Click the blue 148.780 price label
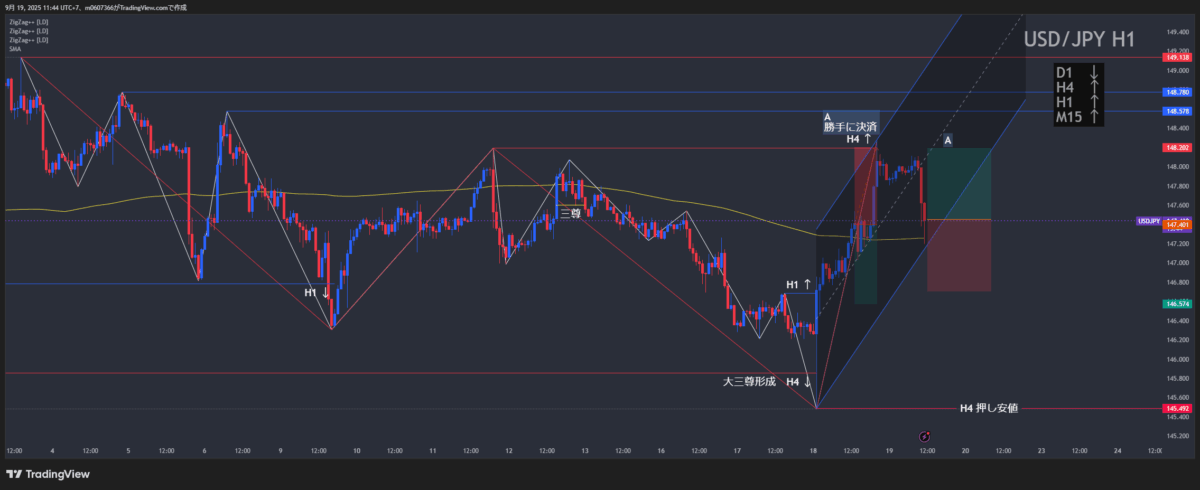This screenshot has width=1200, height=490. (x=1176, y=92)
